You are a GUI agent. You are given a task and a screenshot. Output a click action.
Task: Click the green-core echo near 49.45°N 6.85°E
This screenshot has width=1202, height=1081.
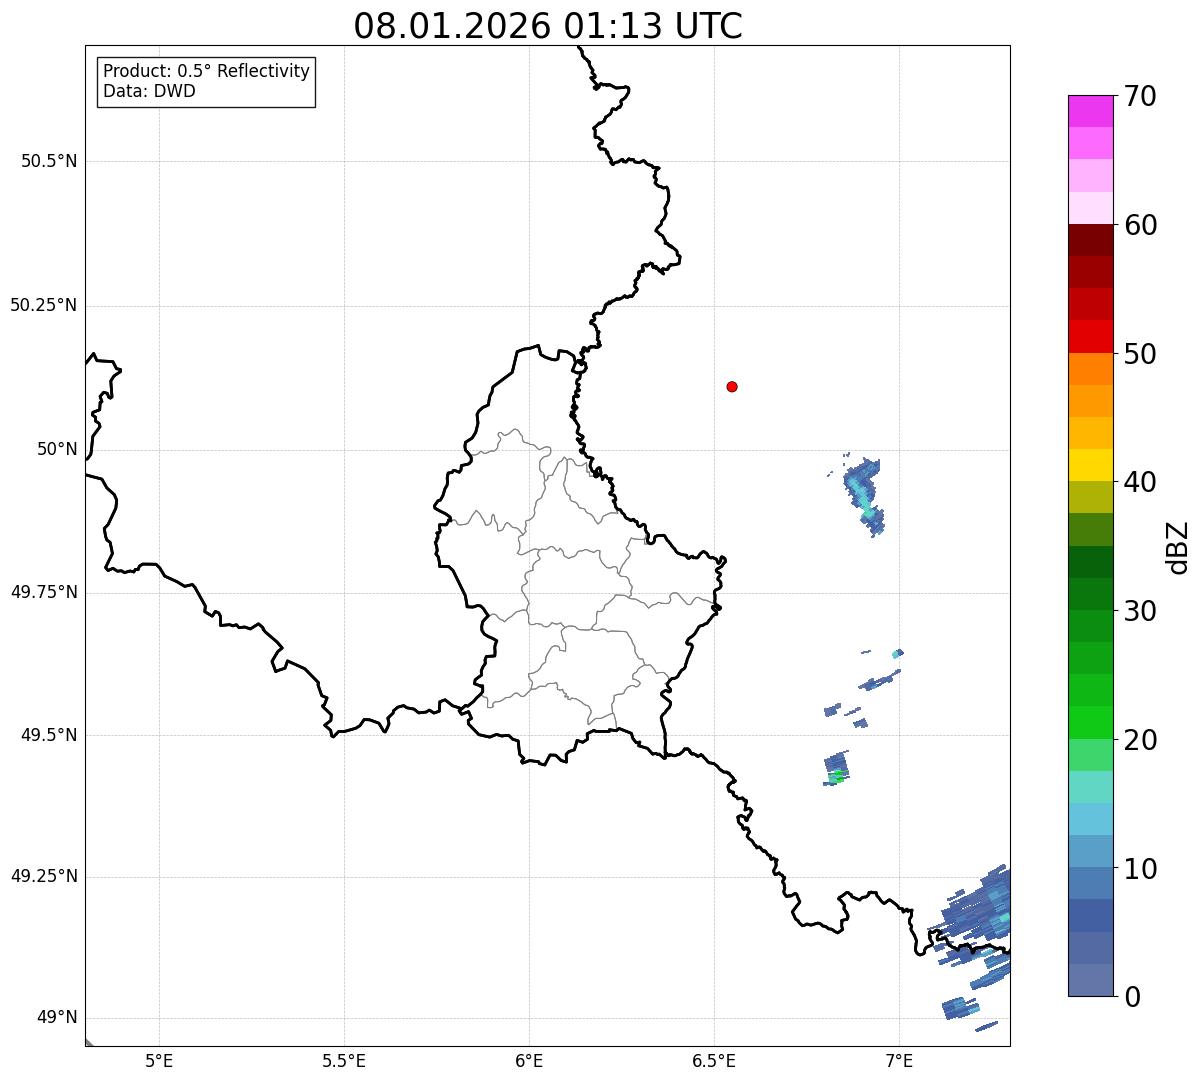[836, 769]
